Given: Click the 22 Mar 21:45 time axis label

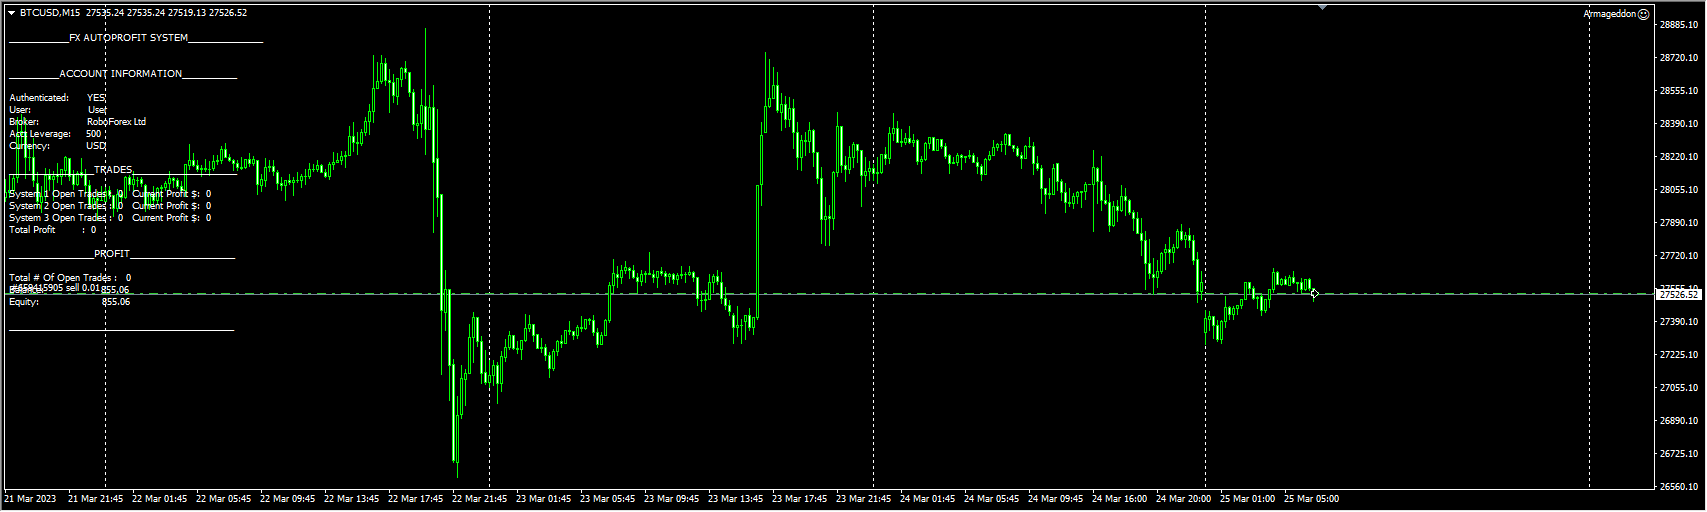Looking at the screenshot, I should coord(480,498).
